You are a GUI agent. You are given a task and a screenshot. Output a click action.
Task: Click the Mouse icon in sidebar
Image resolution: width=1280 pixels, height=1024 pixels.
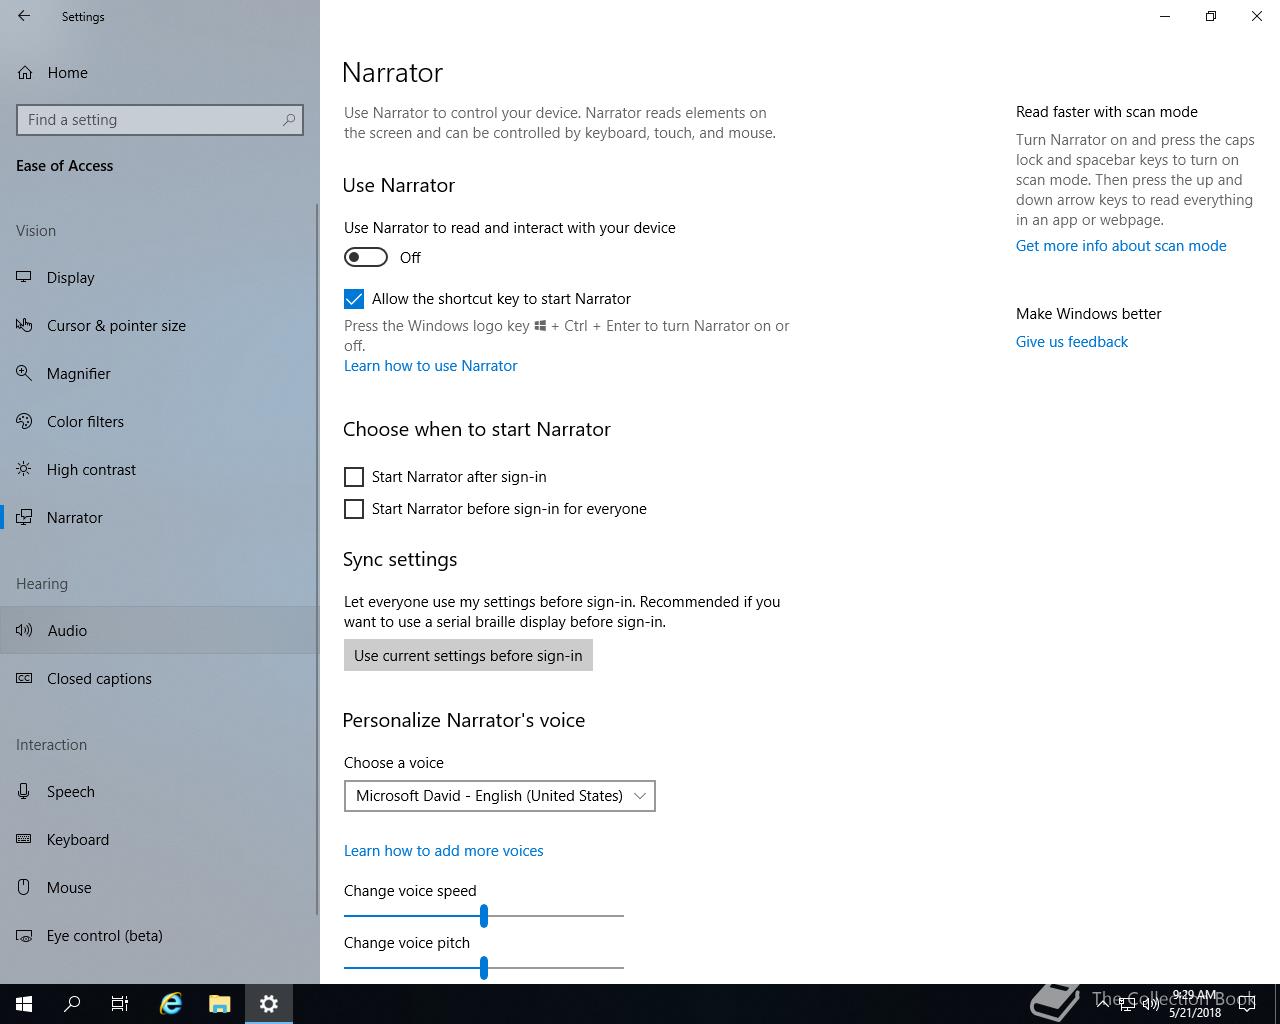24,887
